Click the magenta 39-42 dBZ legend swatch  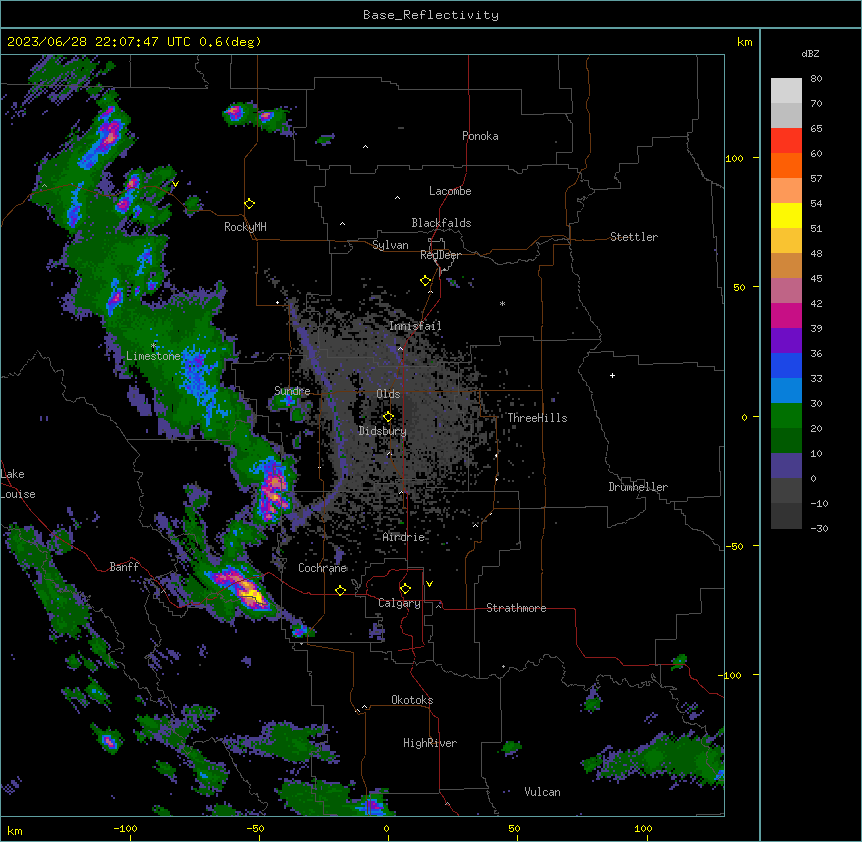coord(786,315)
